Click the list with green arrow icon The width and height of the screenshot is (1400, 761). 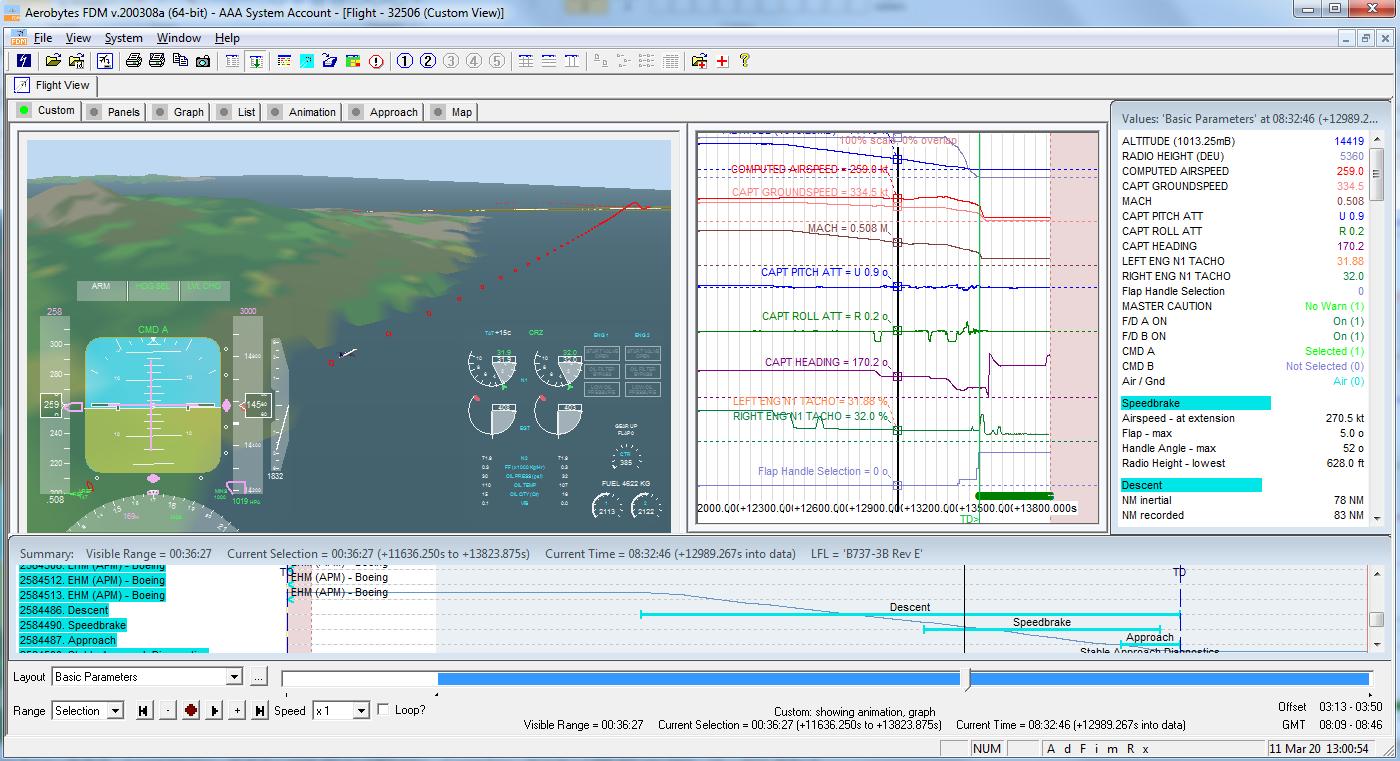coord(255,61)
